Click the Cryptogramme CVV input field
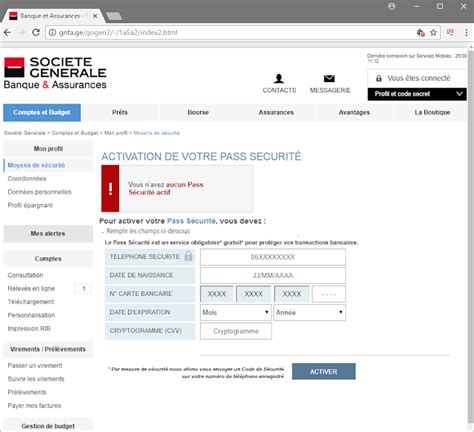 click(x=236, y=331)
